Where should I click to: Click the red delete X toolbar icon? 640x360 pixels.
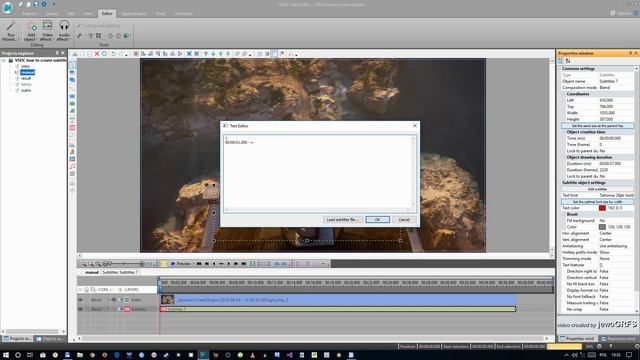(x=97, y=54)
